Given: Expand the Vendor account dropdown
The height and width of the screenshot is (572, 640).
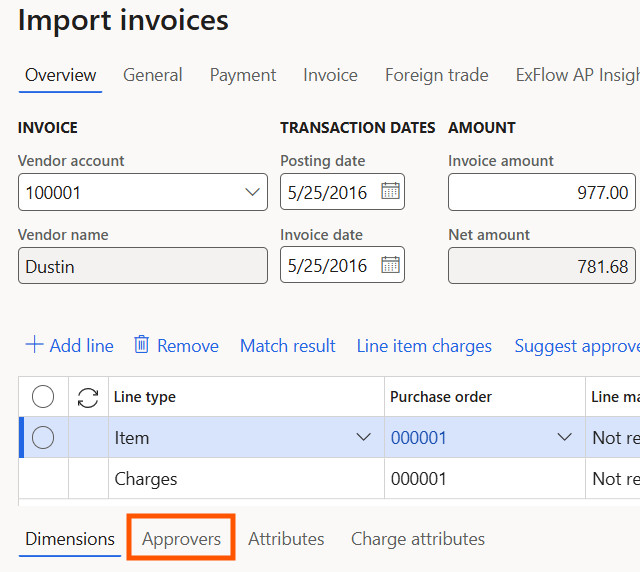Looking at the screenshot, I should pos(252,192).
